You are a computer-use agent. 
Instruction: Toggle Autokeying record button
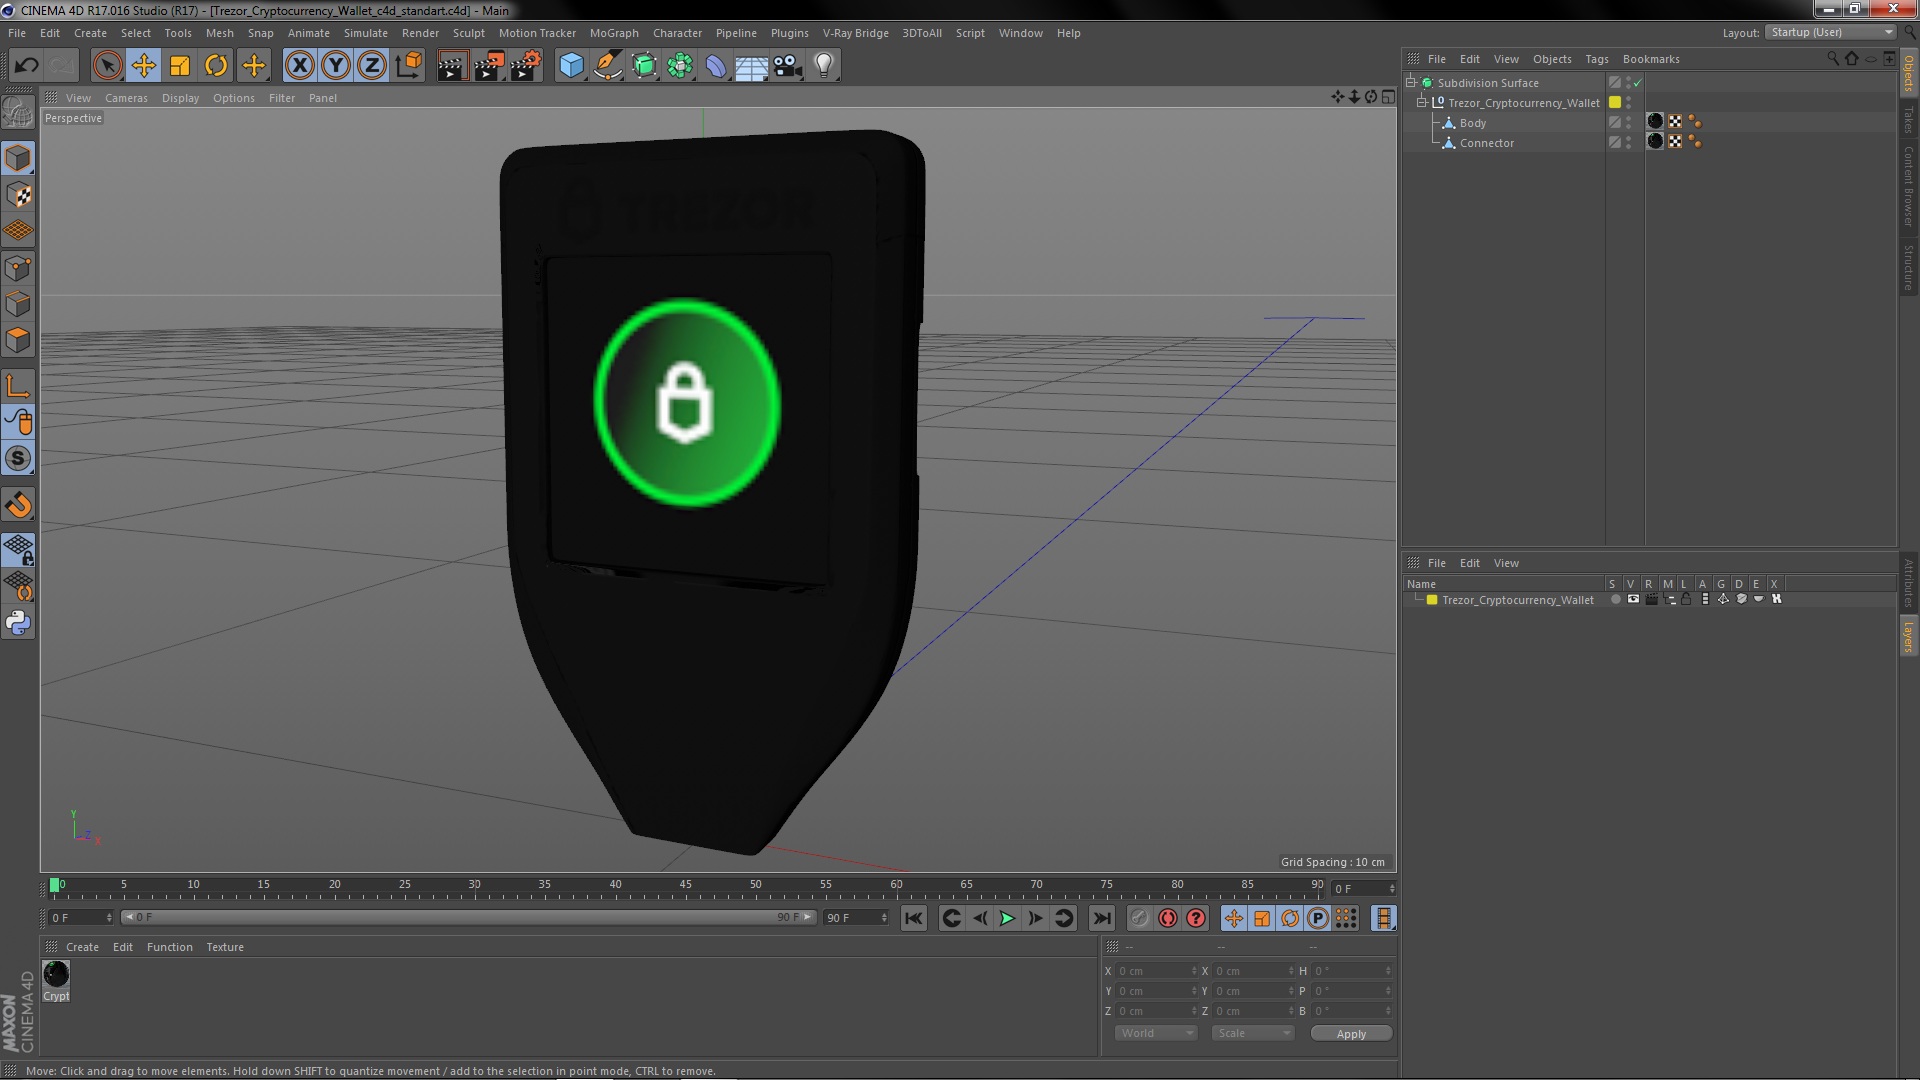coord(1167,919)
